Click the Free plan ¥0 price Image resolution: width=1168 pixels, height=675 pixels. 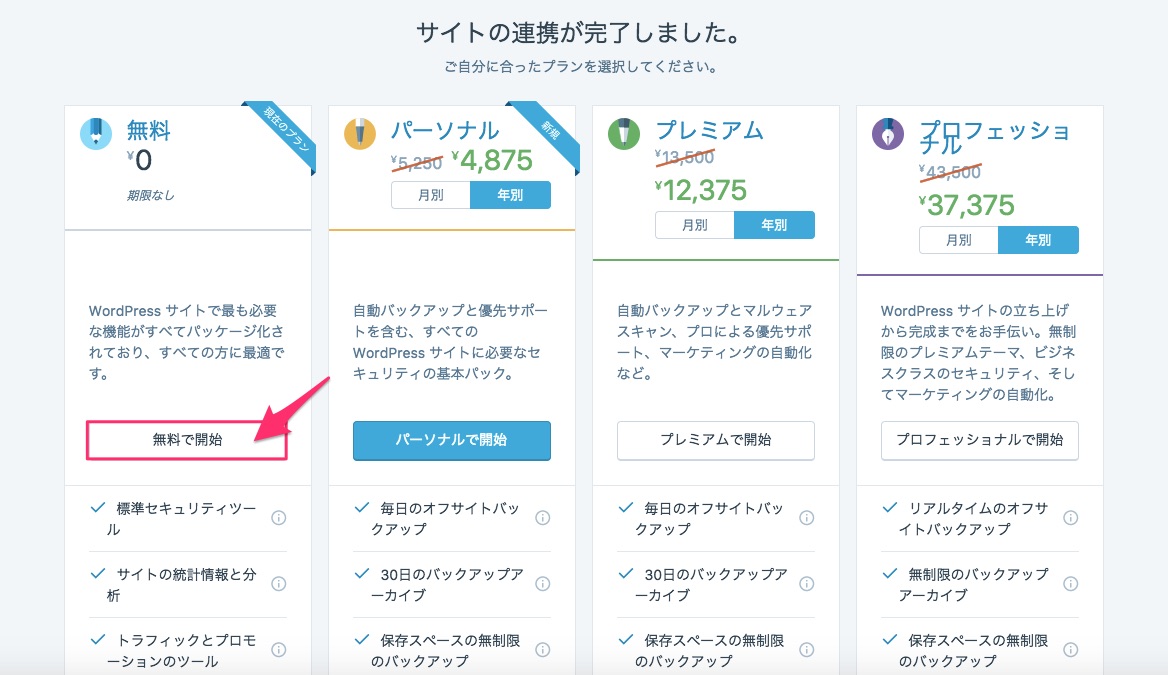coord(139,160)
